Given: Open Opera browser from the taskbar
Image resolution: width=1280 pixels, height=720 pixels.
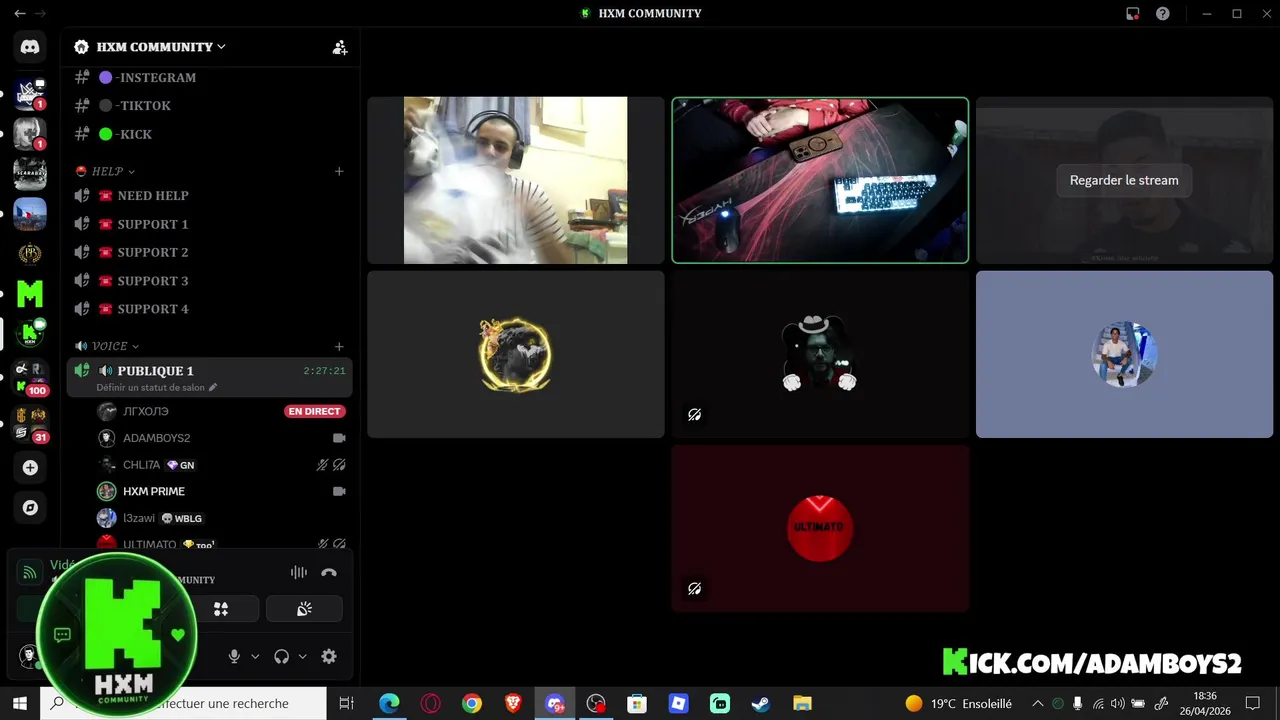Looking at the screenshot, I should point(430,703).
